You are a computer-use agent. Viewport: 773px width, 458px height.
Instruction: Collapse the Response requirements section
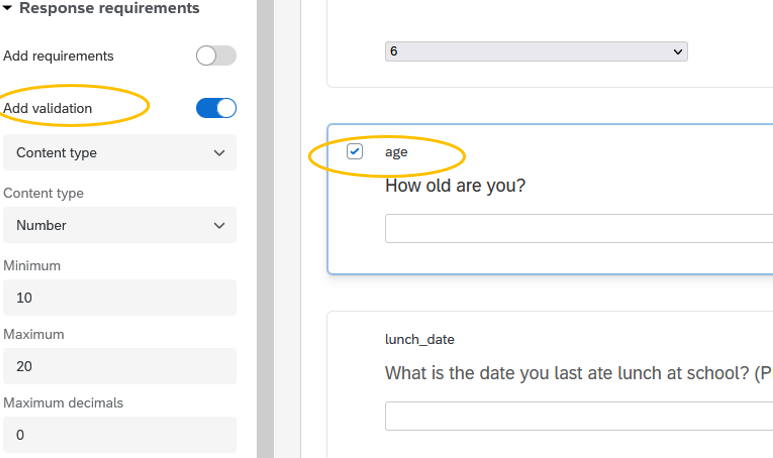7,8
